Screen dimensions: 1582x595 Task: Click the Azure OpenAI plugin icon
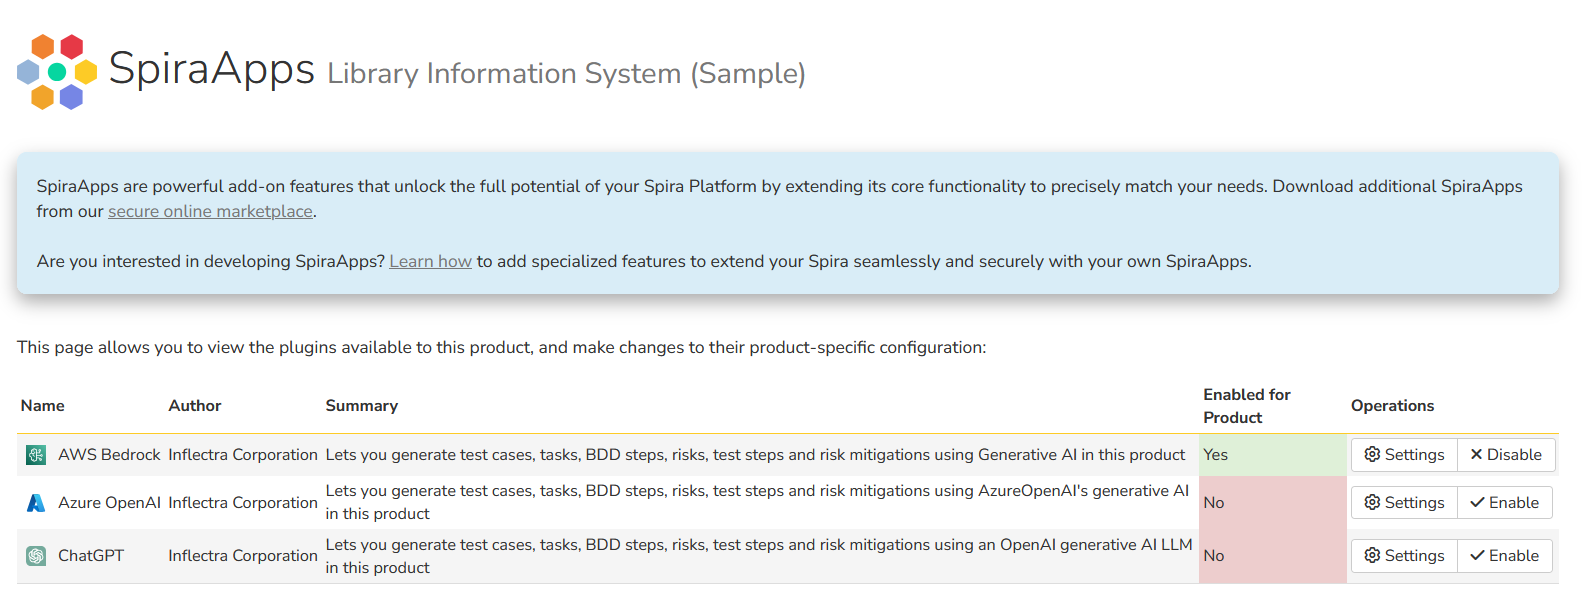(36, 503)
